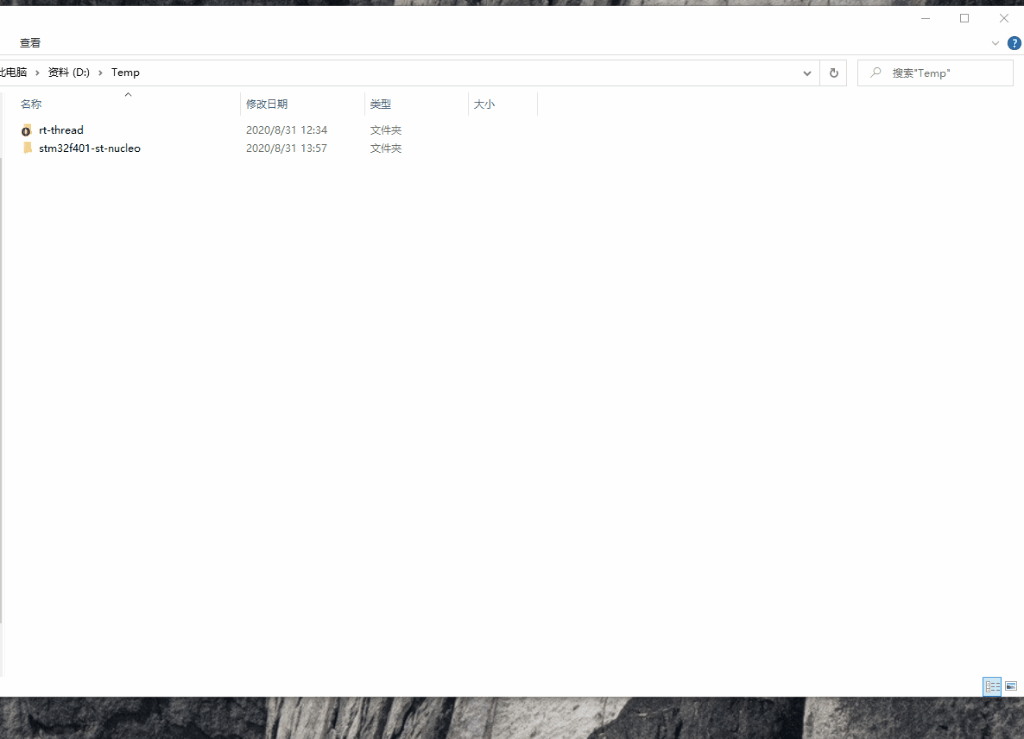This screenshot has height=739, width=1024.
Task: Refresh the Temp folder view
Action: [834, 73]
